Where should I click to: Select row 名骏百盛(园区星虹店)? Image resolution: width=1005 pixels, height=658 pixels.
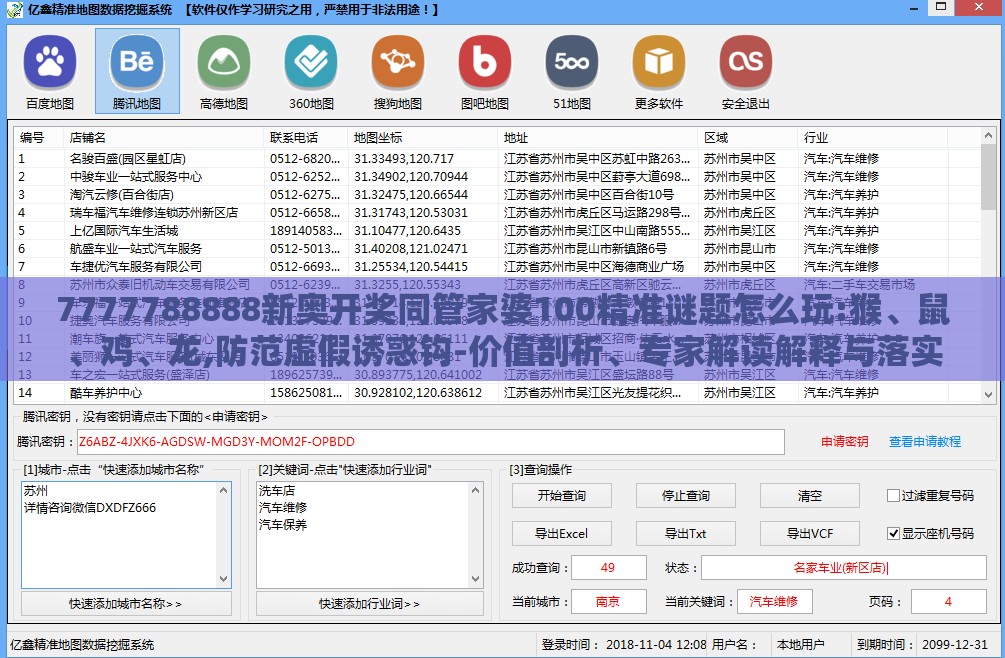pyautogui.click(x=497, y=158)
